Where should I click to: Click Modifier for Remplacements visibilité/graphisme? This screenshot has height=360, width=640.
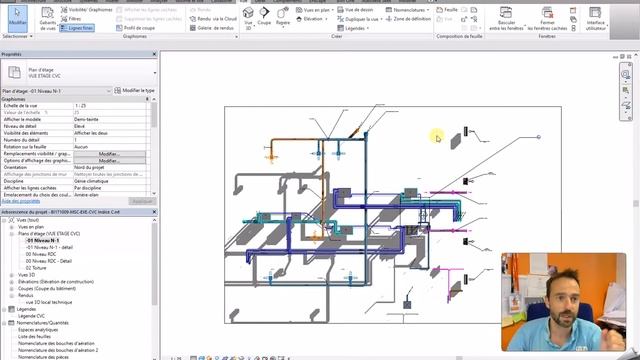109,154
